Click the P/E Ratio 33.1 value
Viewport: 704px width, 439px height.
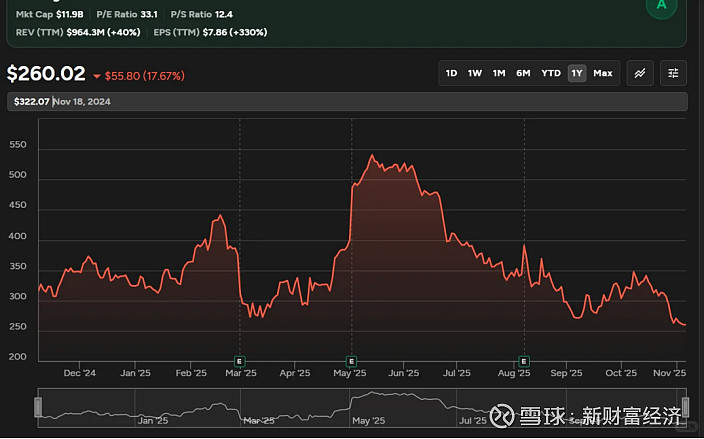127,14
